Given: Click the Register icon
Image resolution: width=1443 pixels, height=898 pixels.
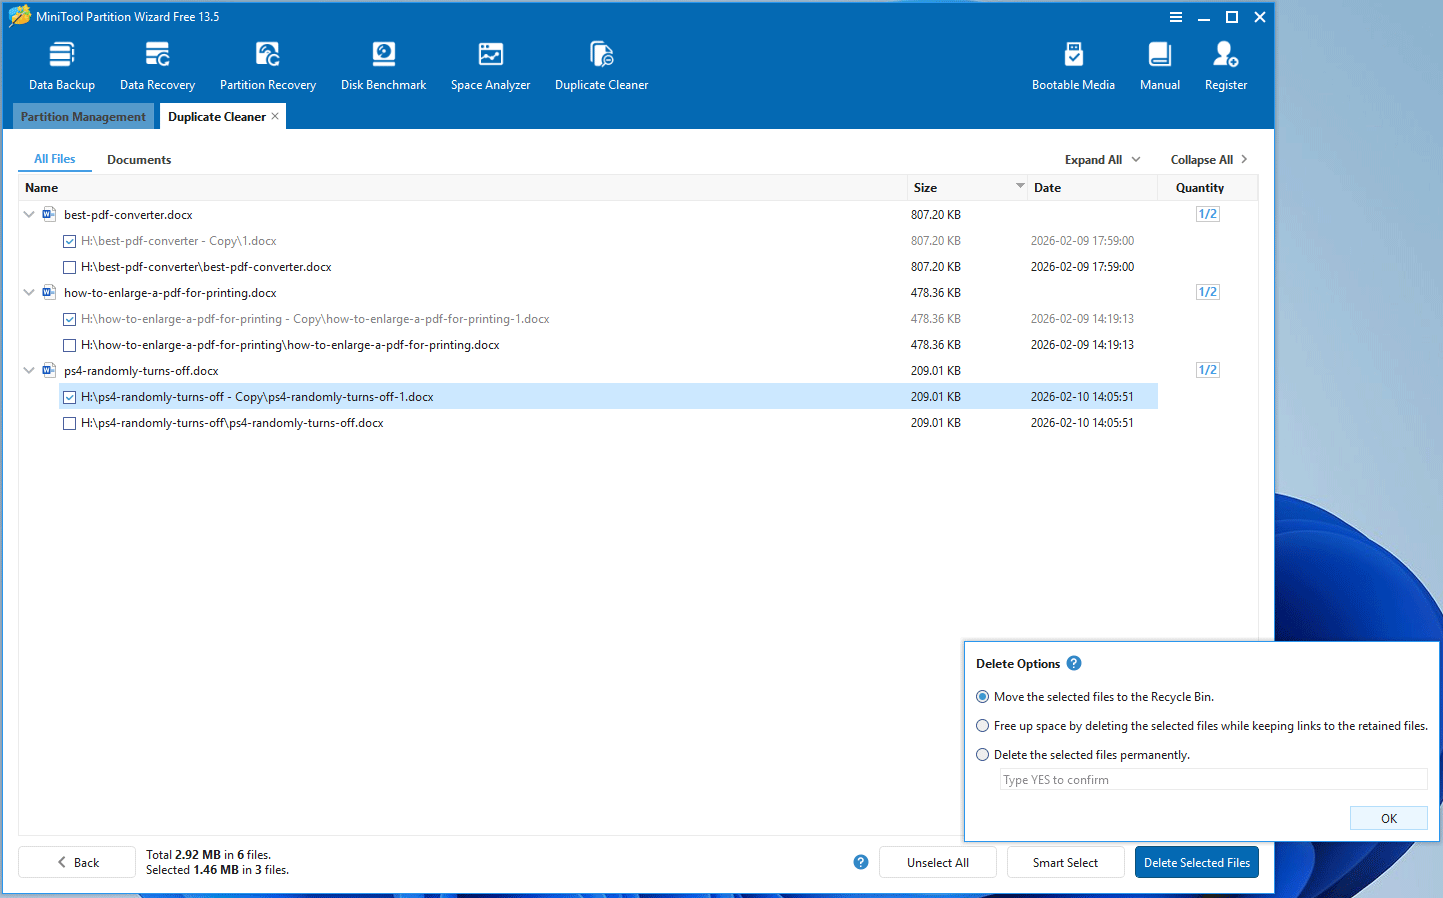Looking at the screenshot, I should tap(1225, 63).
